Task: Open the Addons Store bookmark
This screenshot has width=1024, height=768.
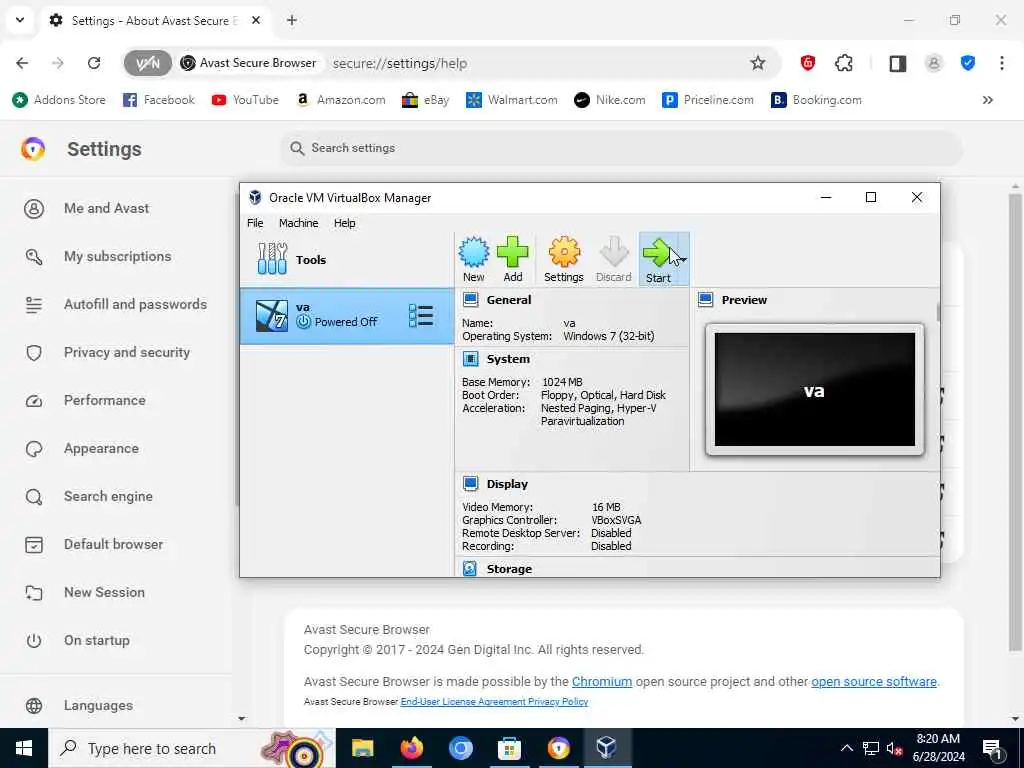Action: coord(59,100)
